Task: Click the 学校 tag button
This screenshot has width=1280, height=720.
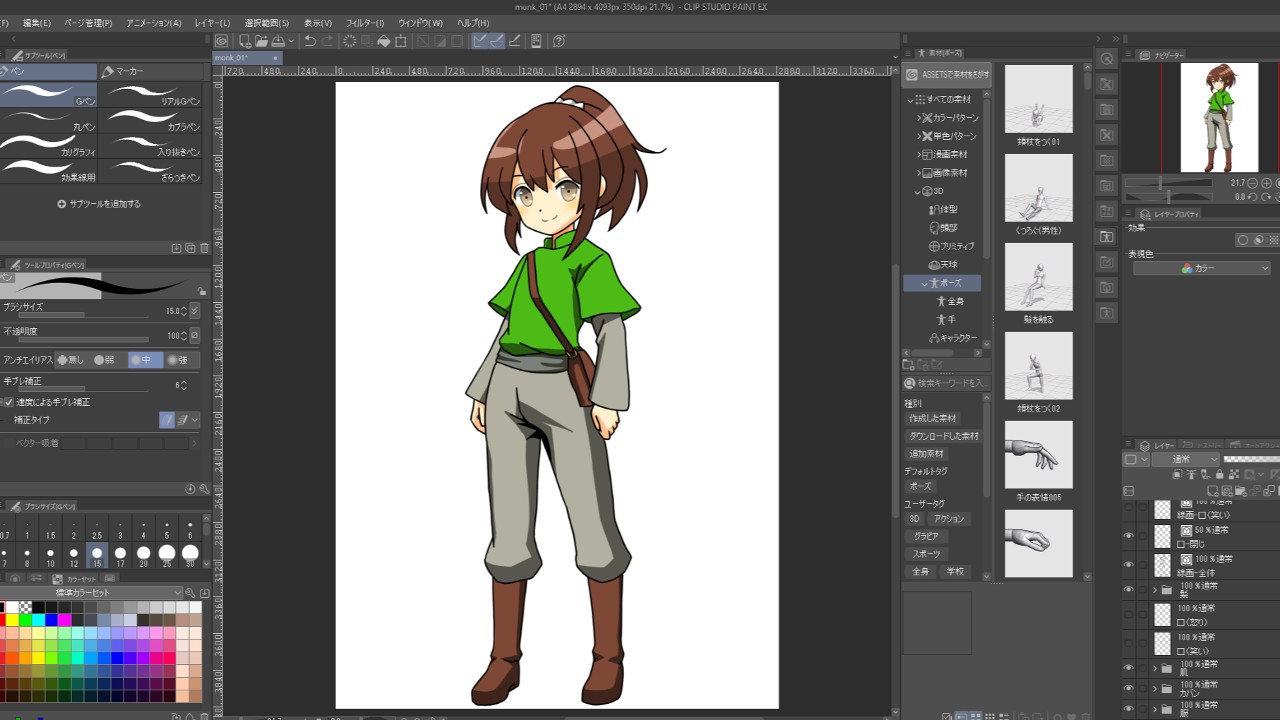Action: click(x=955, y=572)
